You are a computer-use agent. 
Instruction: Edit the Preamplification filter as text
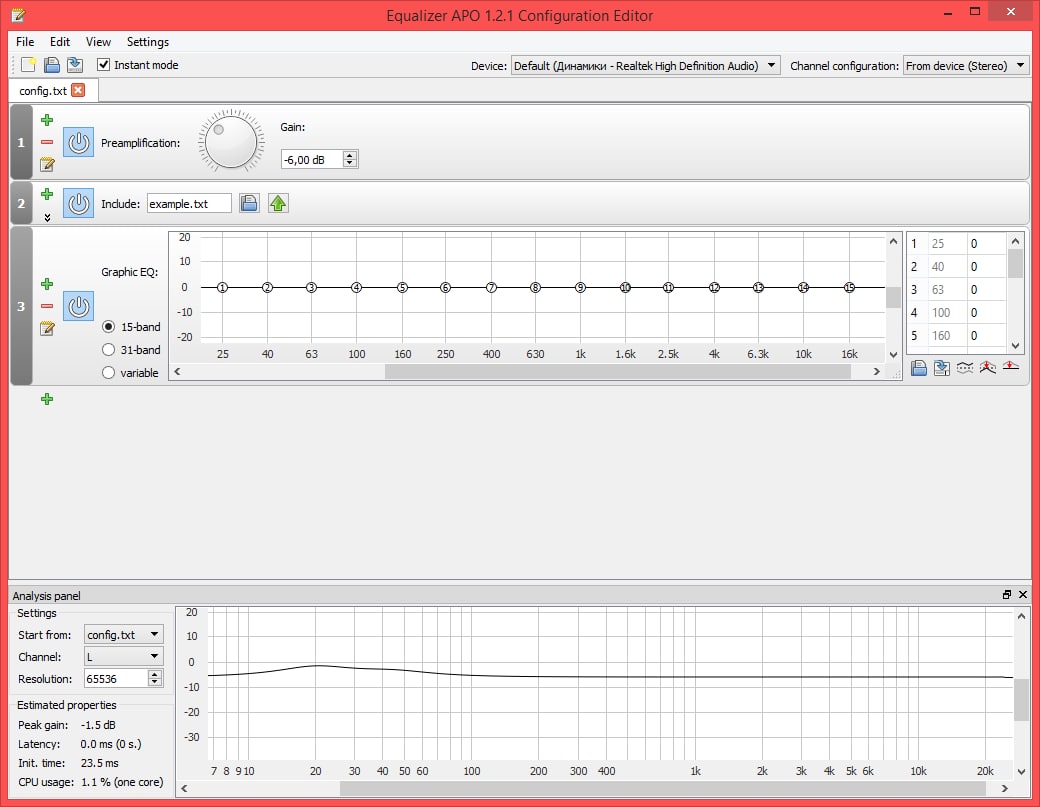point(47,164)
